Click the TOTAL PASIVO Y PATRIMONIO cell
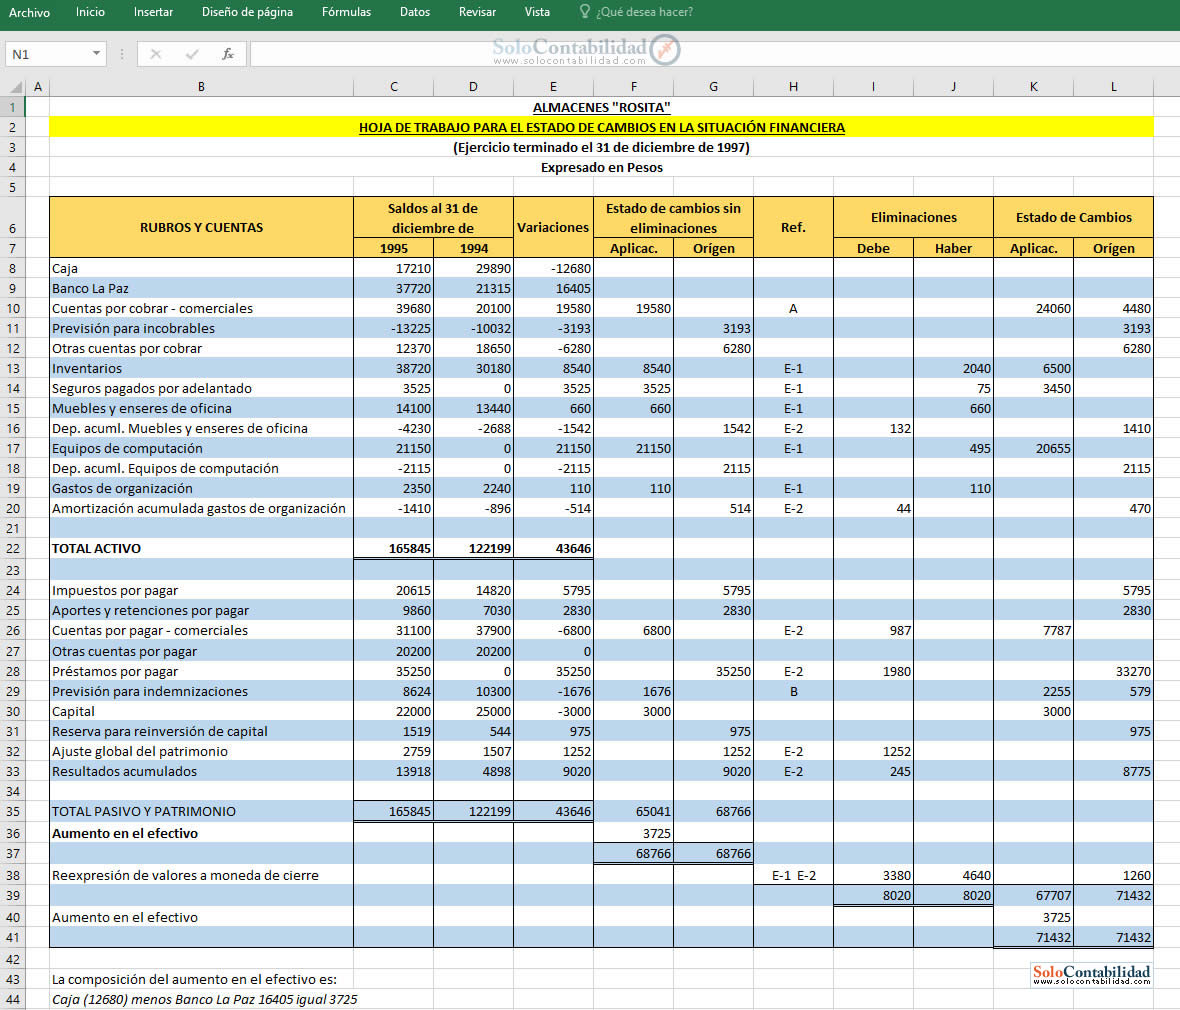 (201, 811)
